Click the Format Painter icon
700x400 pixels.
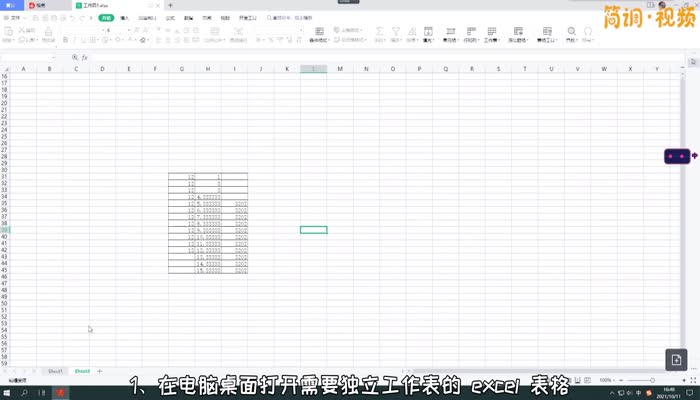pyautogui.click(x=46, y=40)
